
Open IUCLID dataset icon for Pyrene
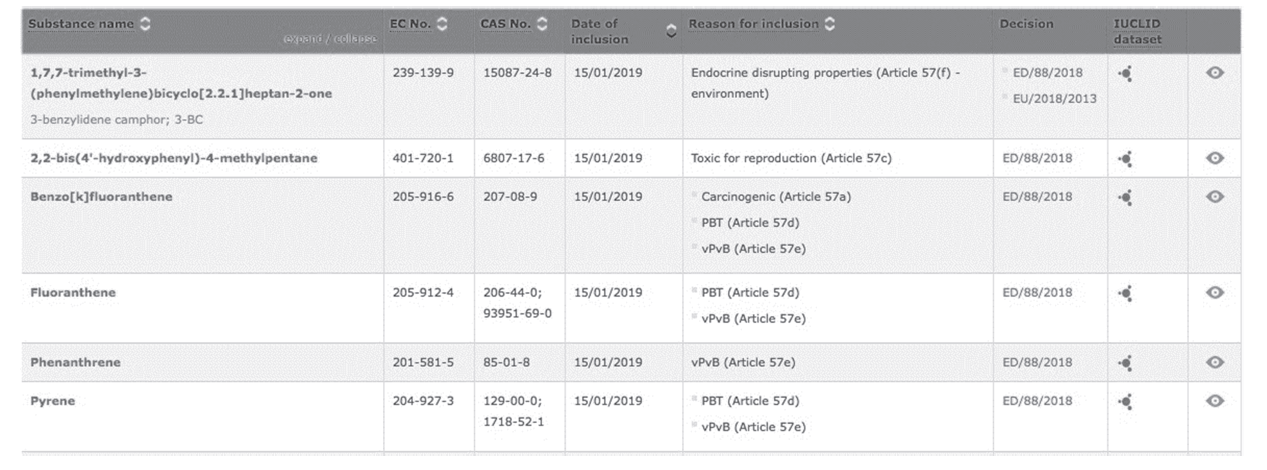click(x=1125, y=401)
